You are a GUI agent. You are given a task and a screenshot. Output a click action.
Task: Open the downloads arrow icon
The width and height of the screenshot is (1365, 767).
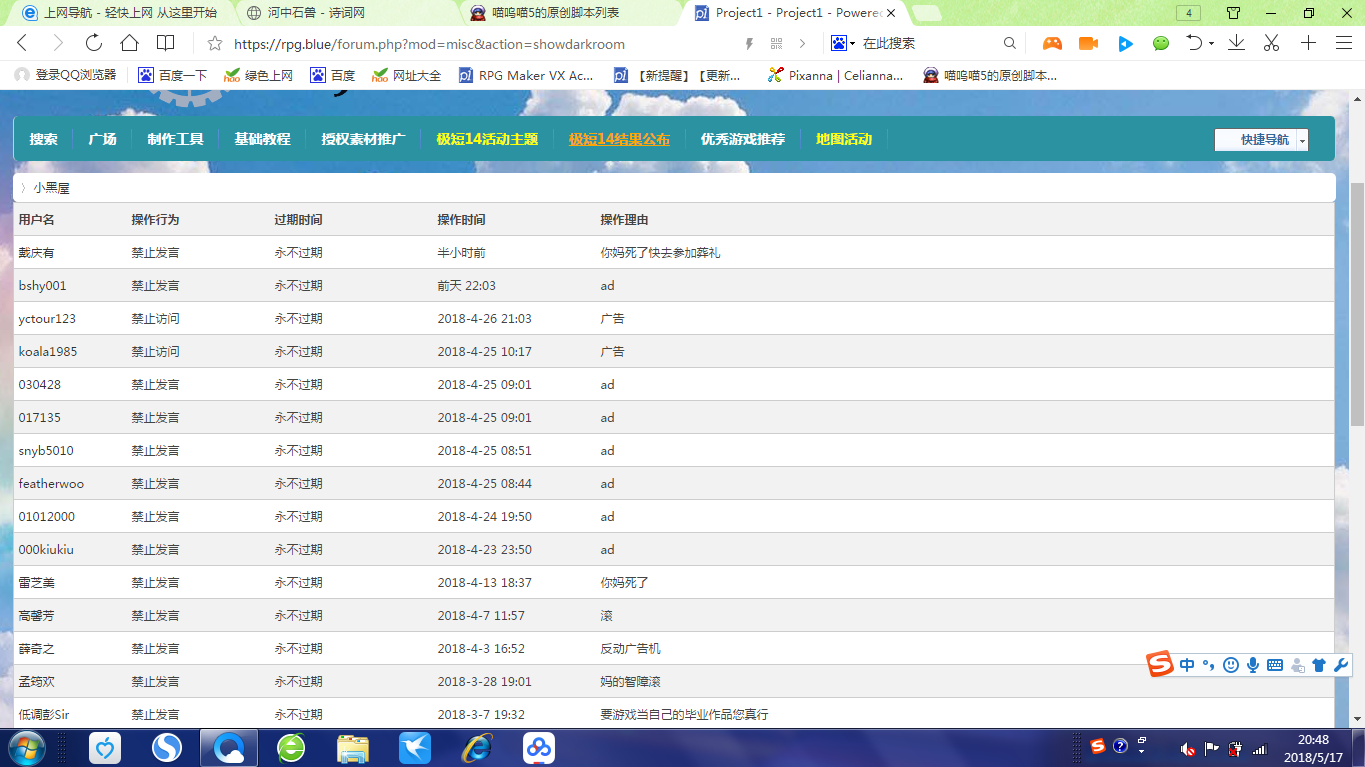pyautogui.click(x=1236, y=43)
